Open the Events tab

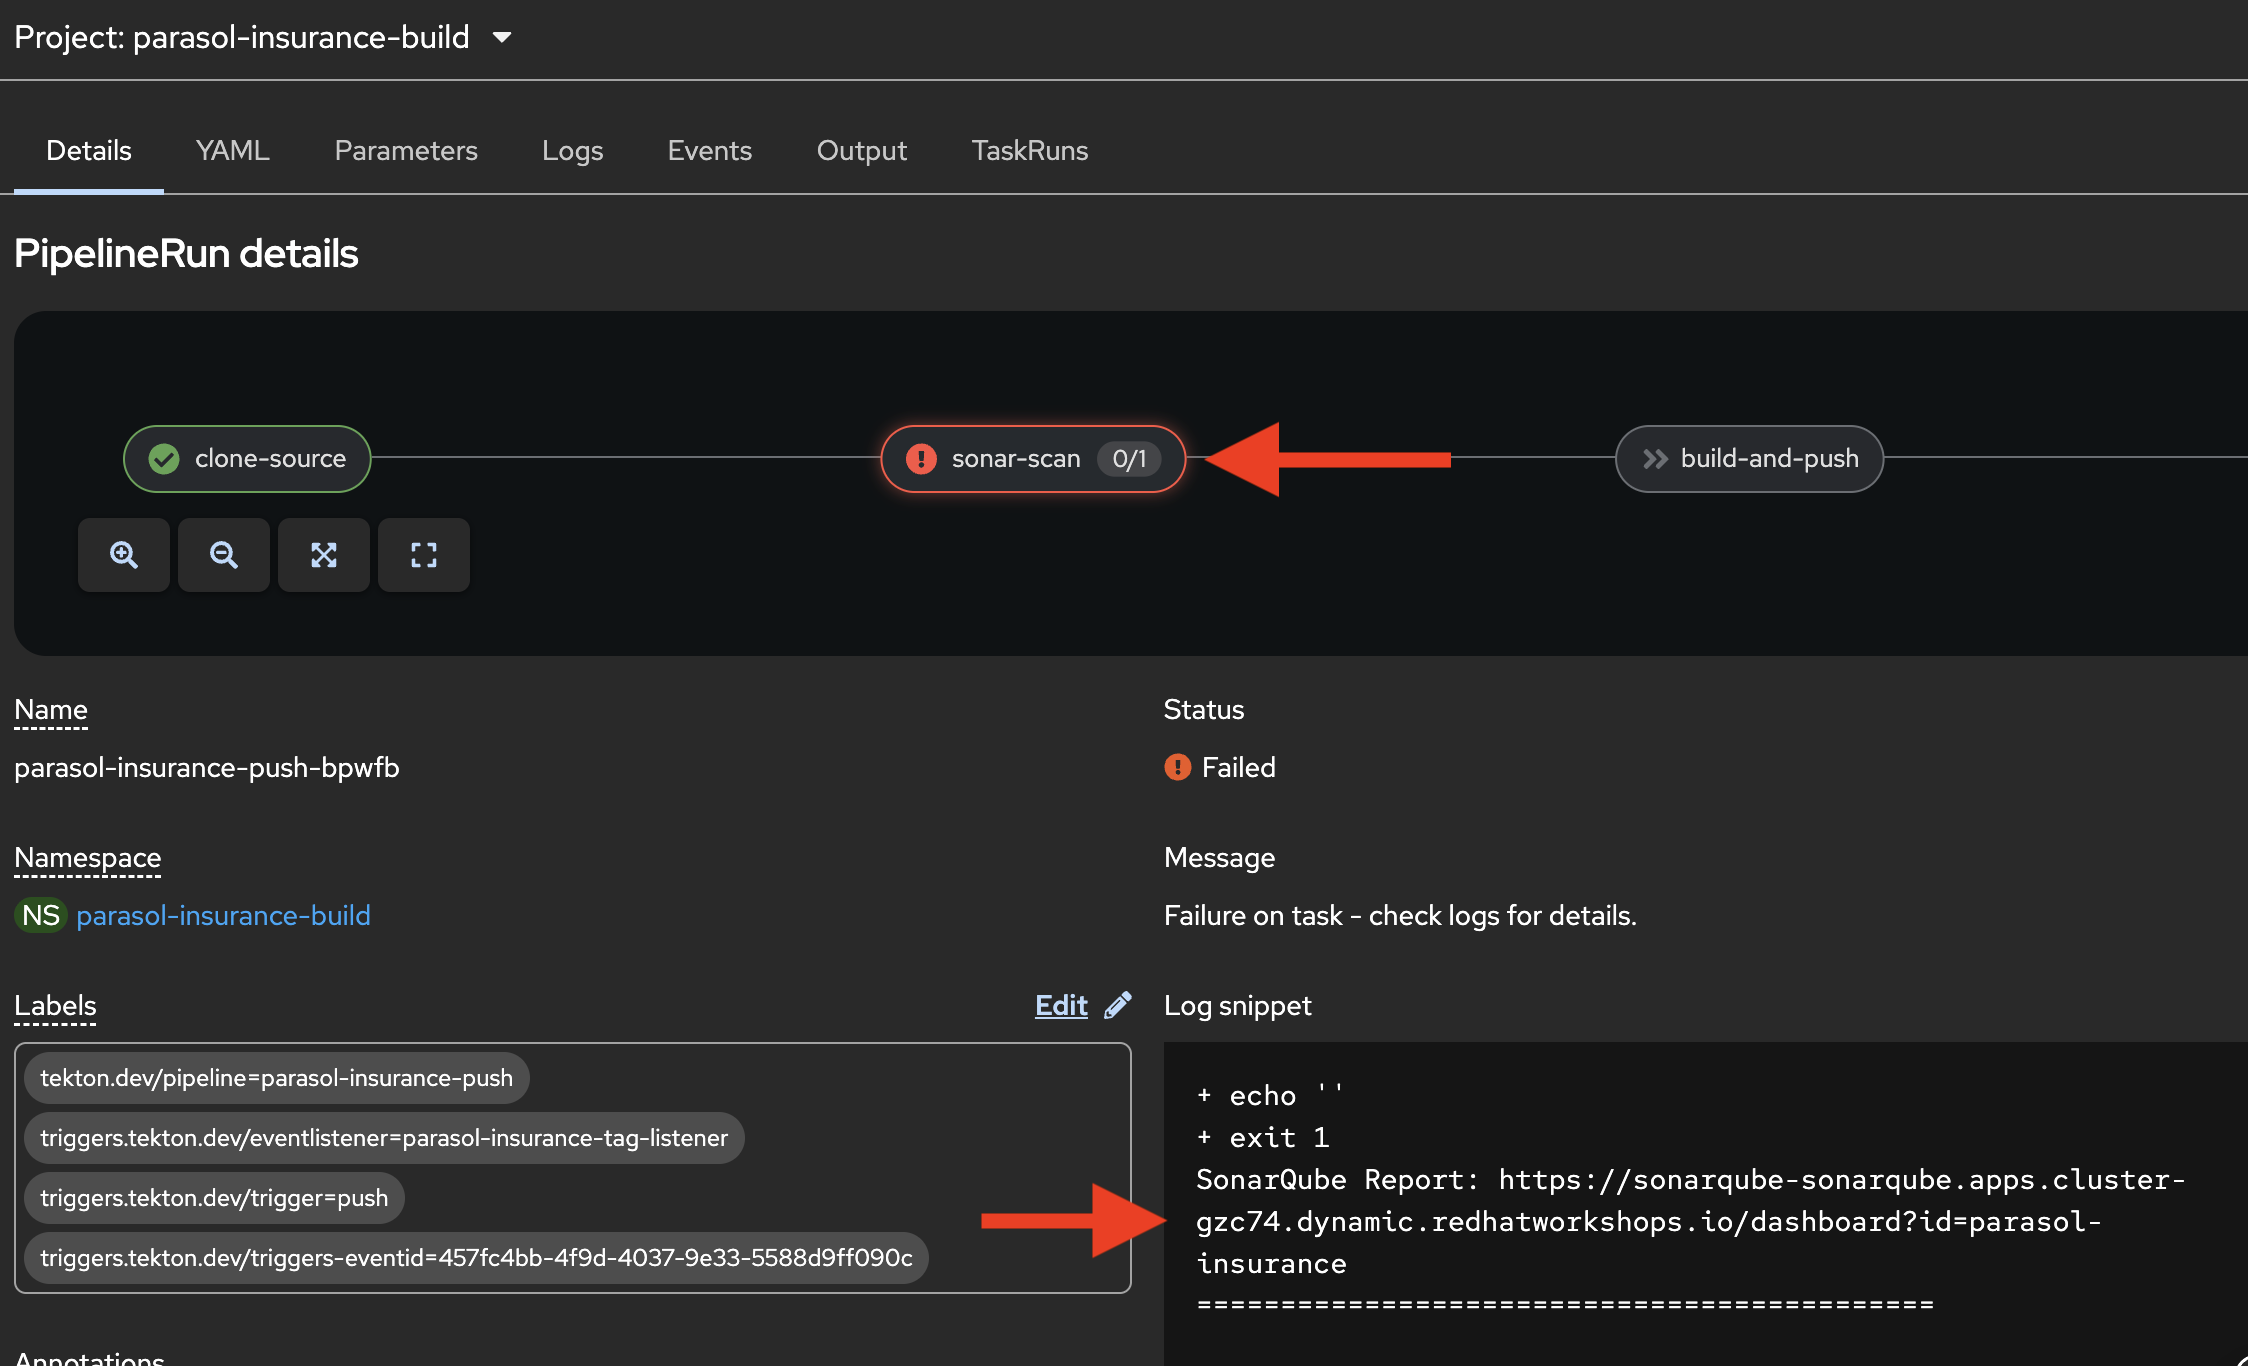(x=709, y=151)
